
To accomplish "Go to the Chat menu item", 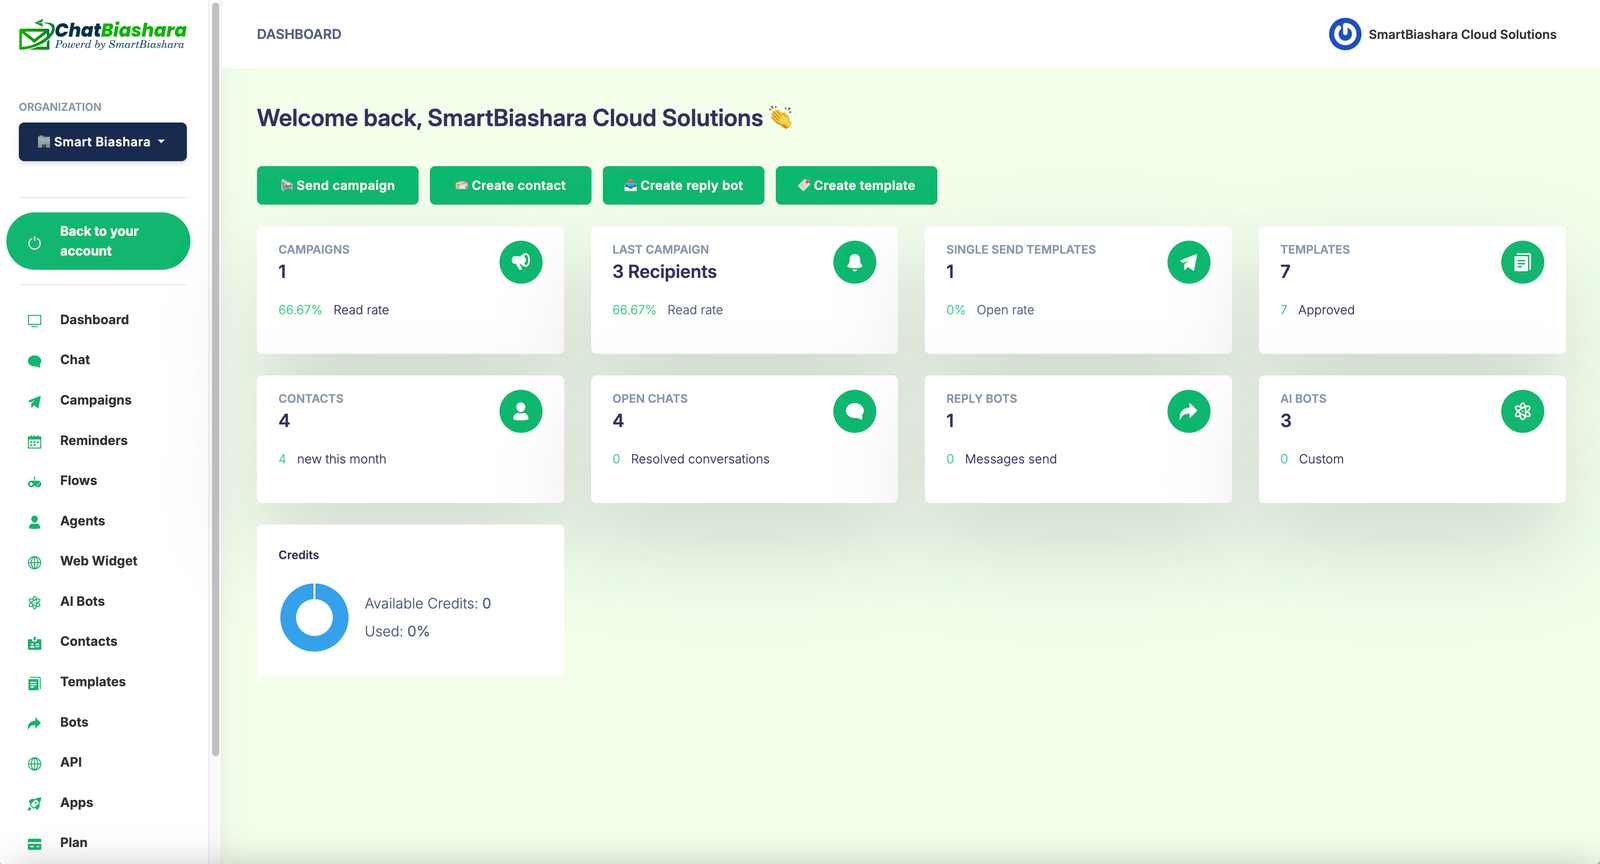I will point(75,360).
